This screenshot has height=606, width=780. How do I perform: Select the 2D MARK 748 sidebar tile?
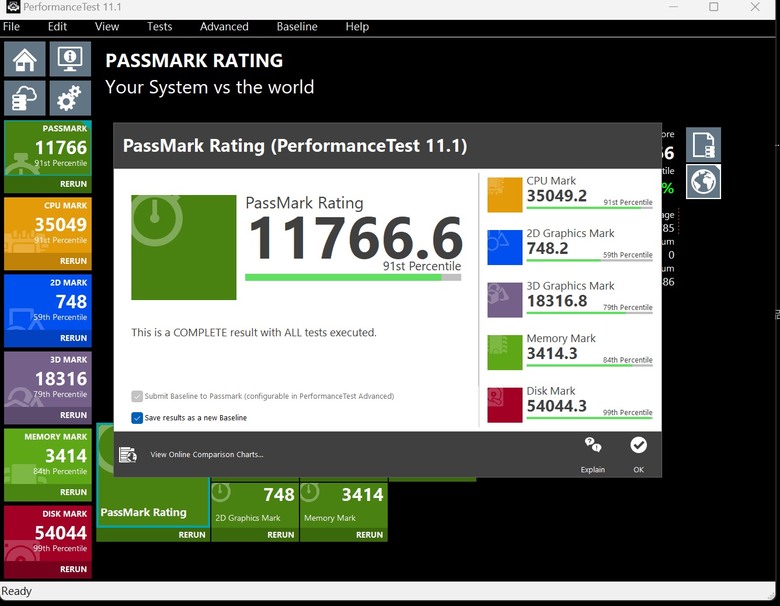coord(48,302)
